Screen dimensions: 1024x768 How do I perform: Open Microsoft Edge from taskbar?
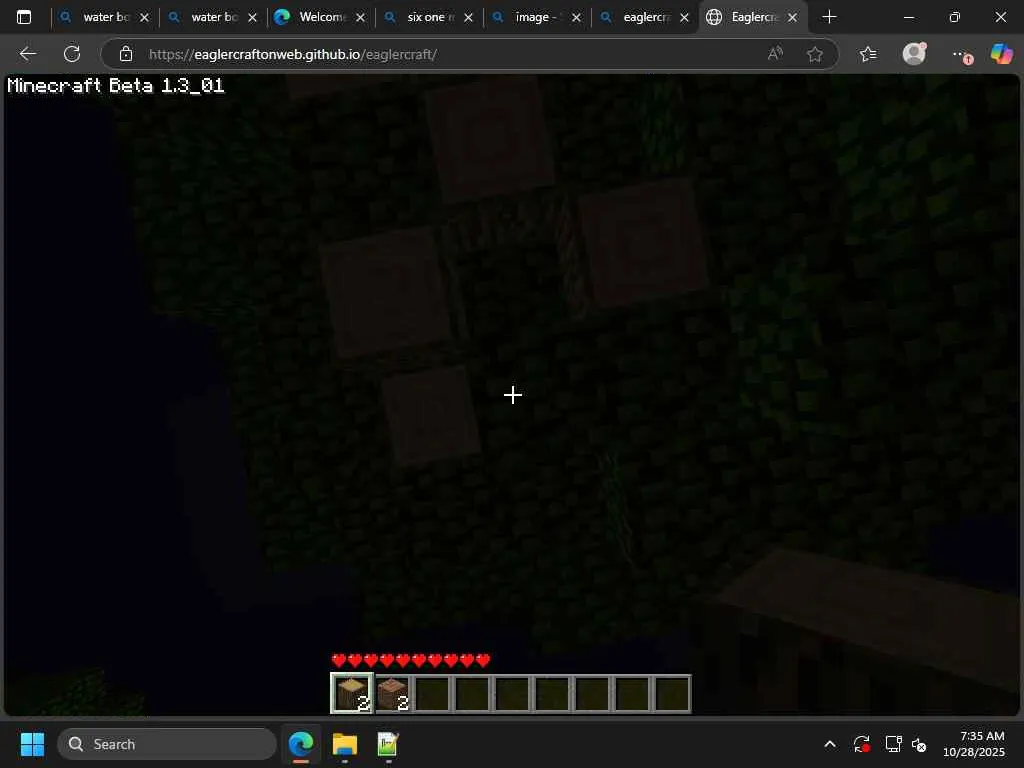[x=301, y=744]
